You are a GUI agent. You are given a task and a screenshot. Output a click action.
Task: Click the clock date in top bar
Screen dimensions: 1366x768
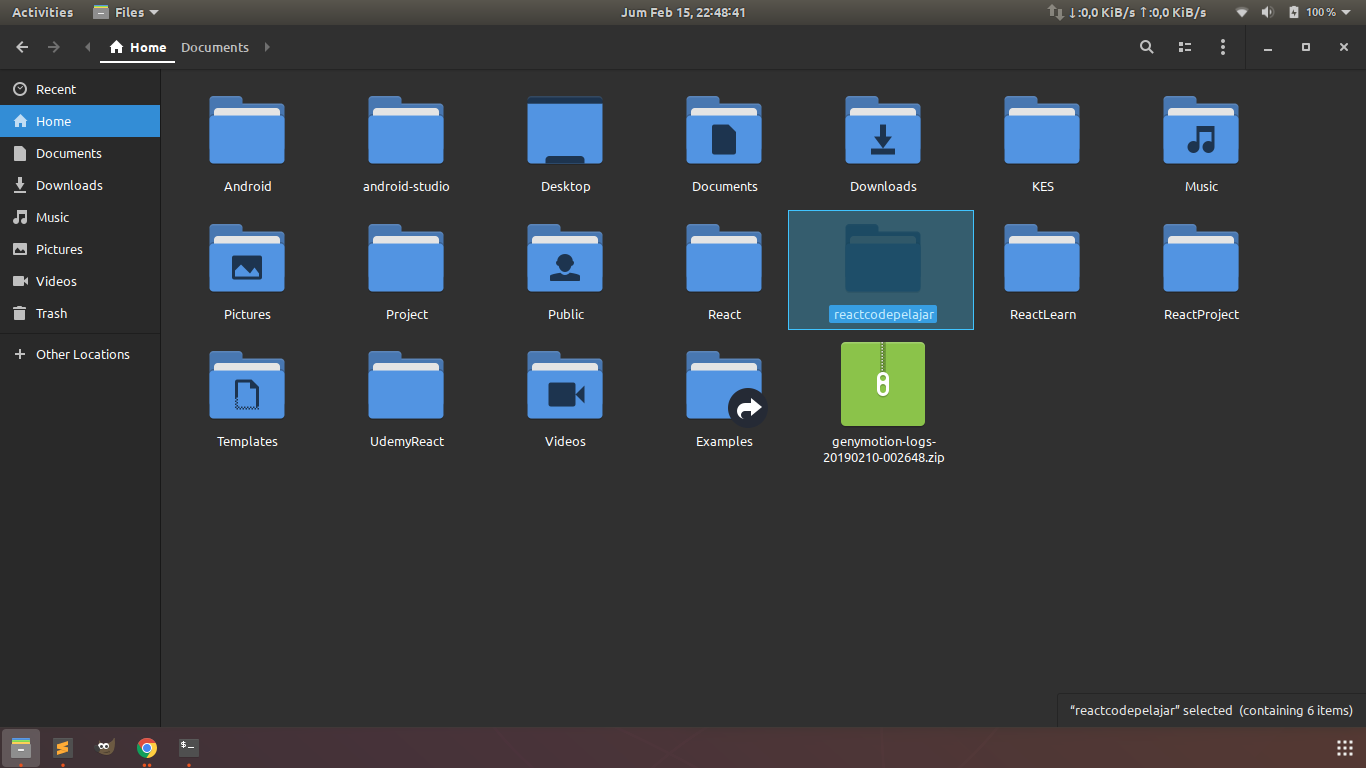(683, 12)
